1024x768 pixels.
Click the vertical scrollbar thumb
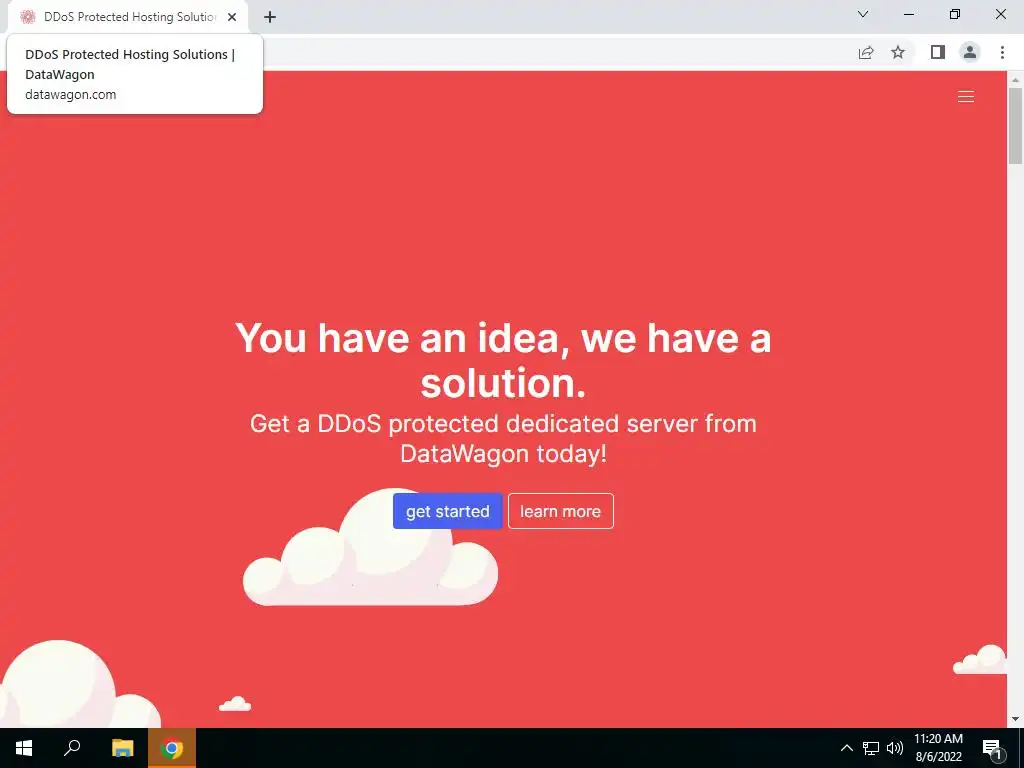(1015, 125)
